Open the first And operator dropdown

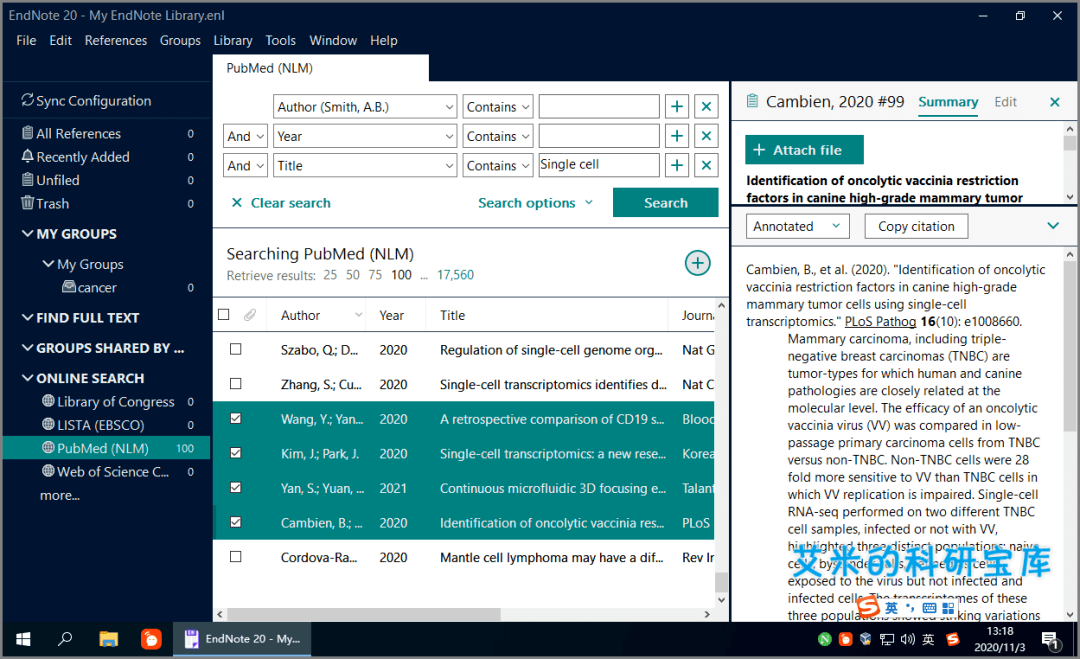245,136
